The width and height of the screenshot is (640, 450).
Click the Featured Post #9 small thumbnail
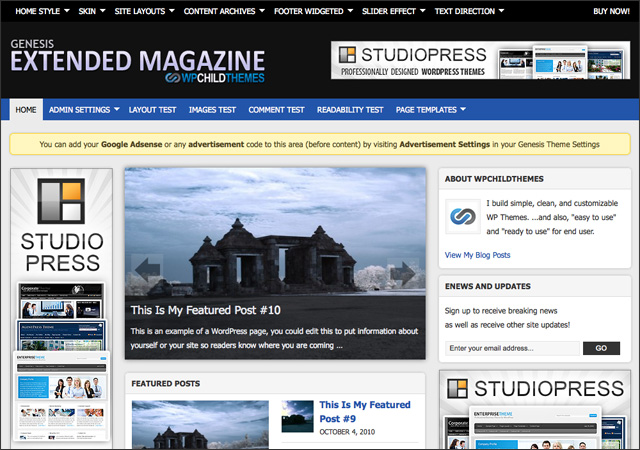(298, 416)
